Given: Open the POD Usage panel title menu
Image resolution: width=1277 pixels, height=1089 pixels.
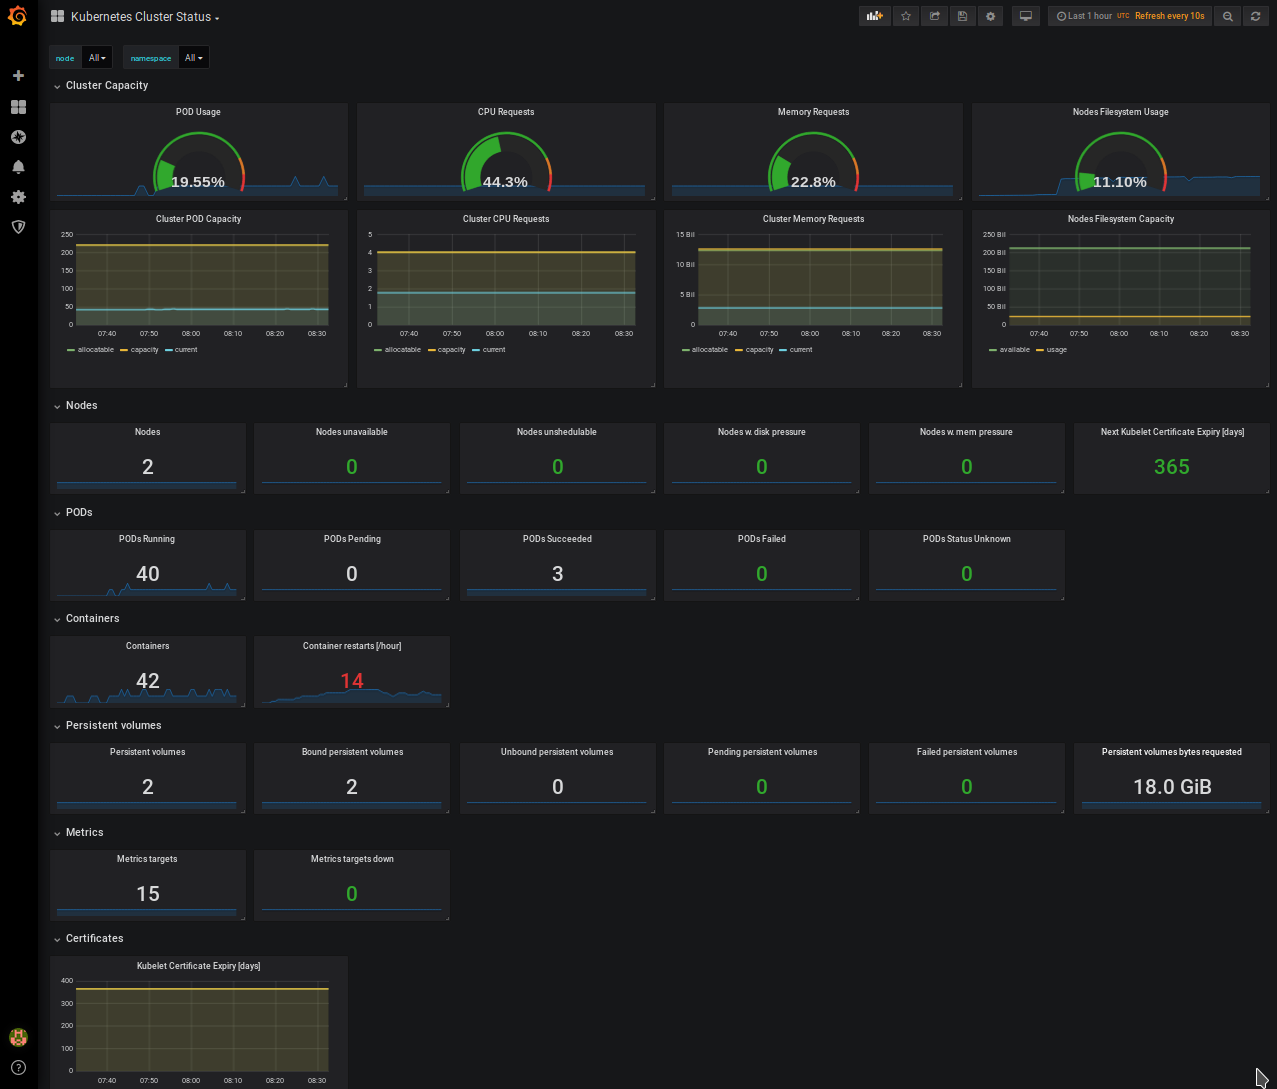Looking at the screenshot, I should pyautogui.click(x=198, y=112).
